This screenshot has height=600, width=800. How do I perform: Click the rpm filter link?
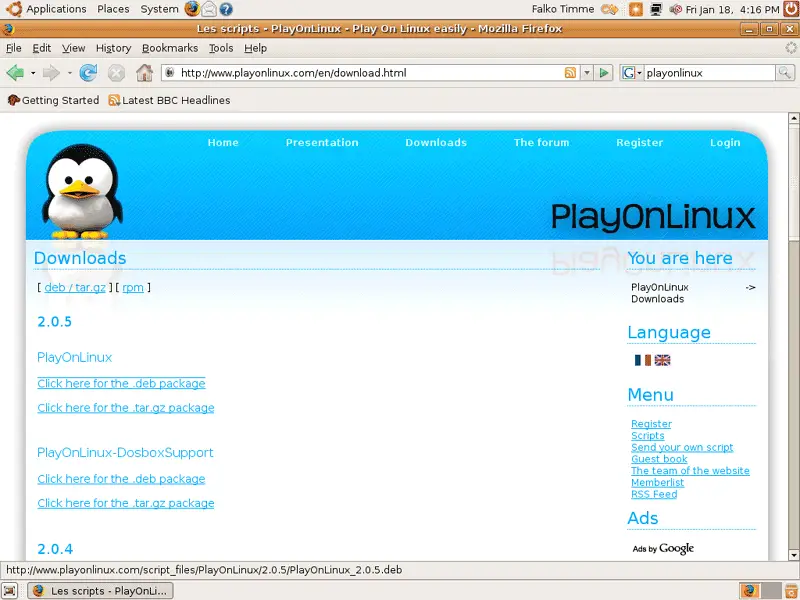coord(133,287)
